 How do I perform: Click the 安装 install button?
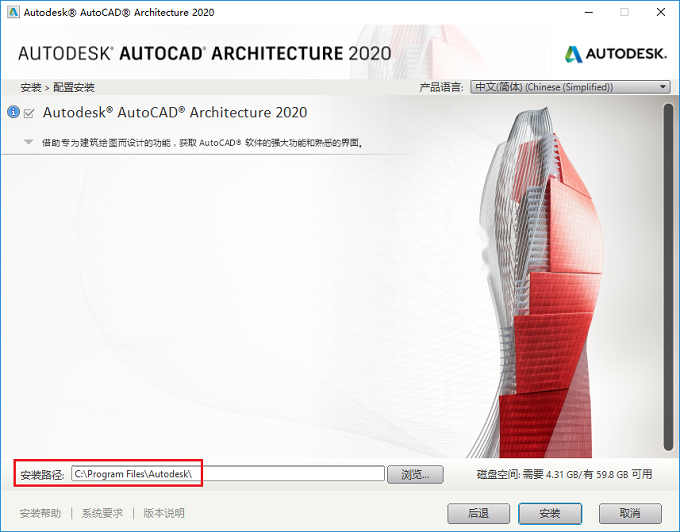coord(550,513)
